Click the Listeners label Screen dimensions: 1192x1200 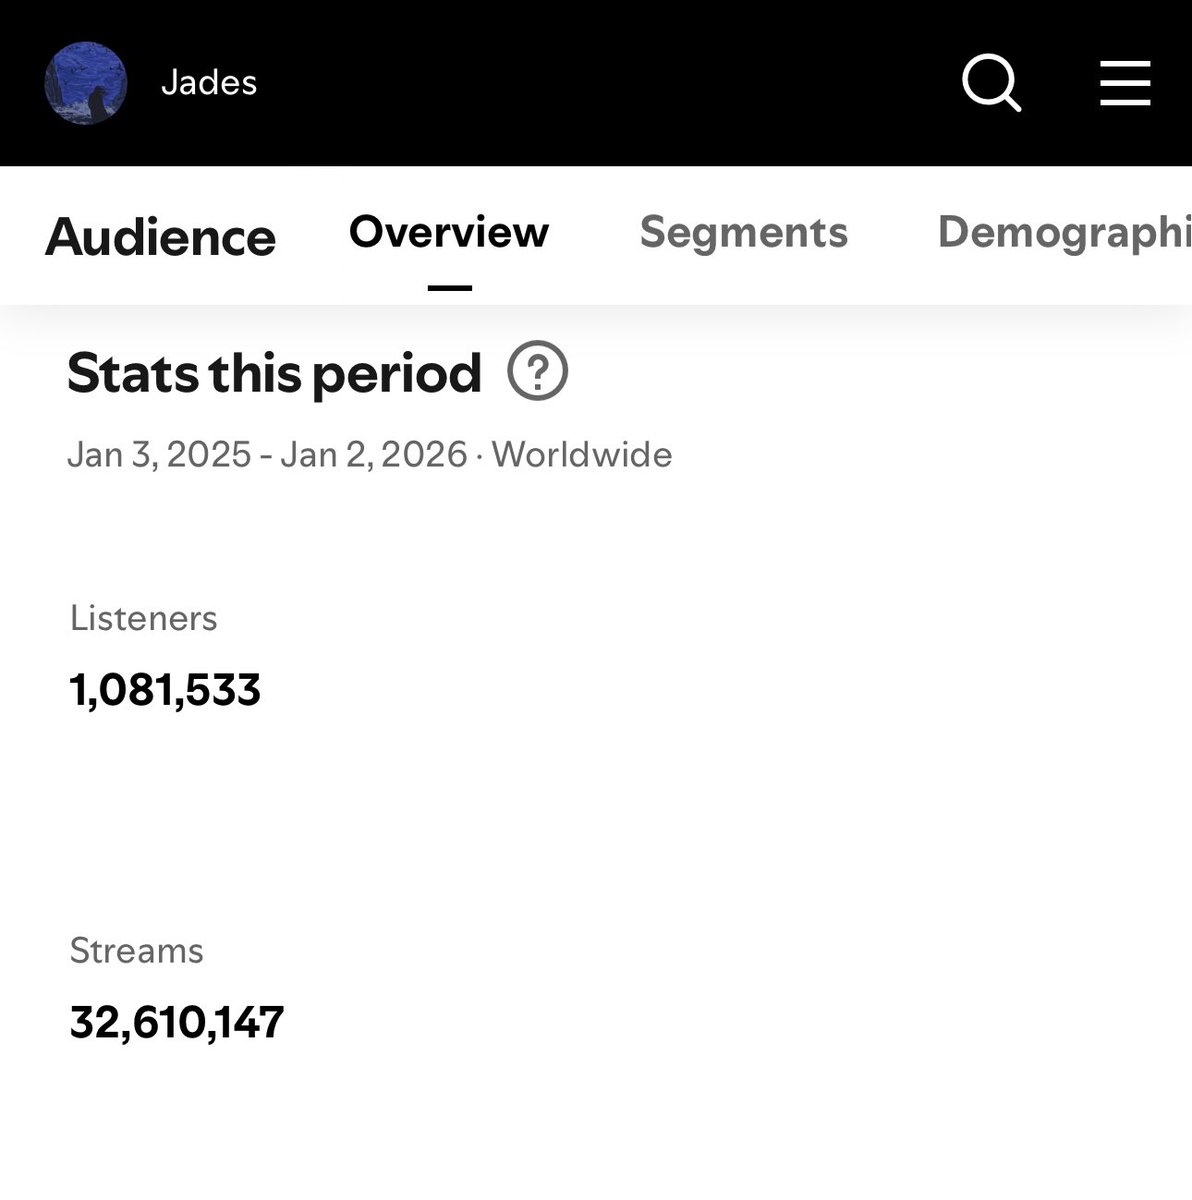pos(144,618)
